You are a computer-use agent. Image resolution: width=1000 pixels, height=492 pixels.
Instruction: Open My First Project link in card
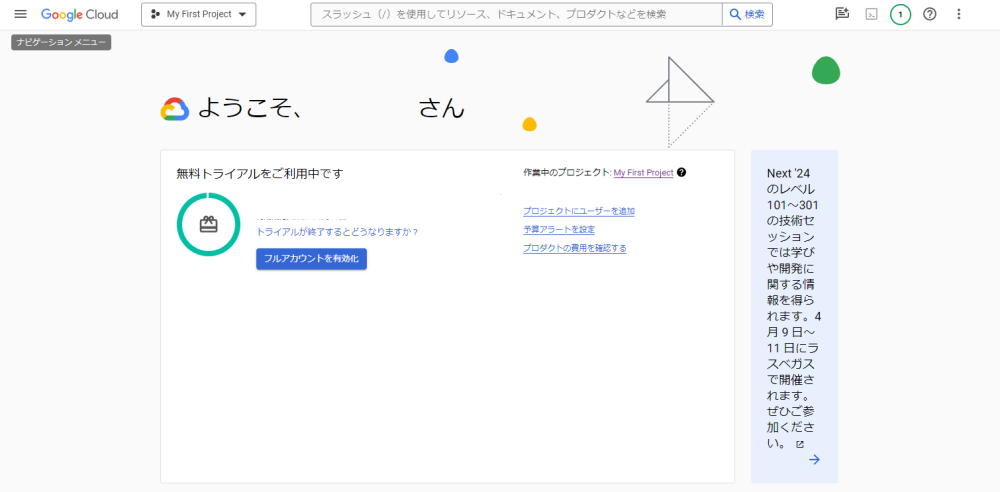click(643, 172)
